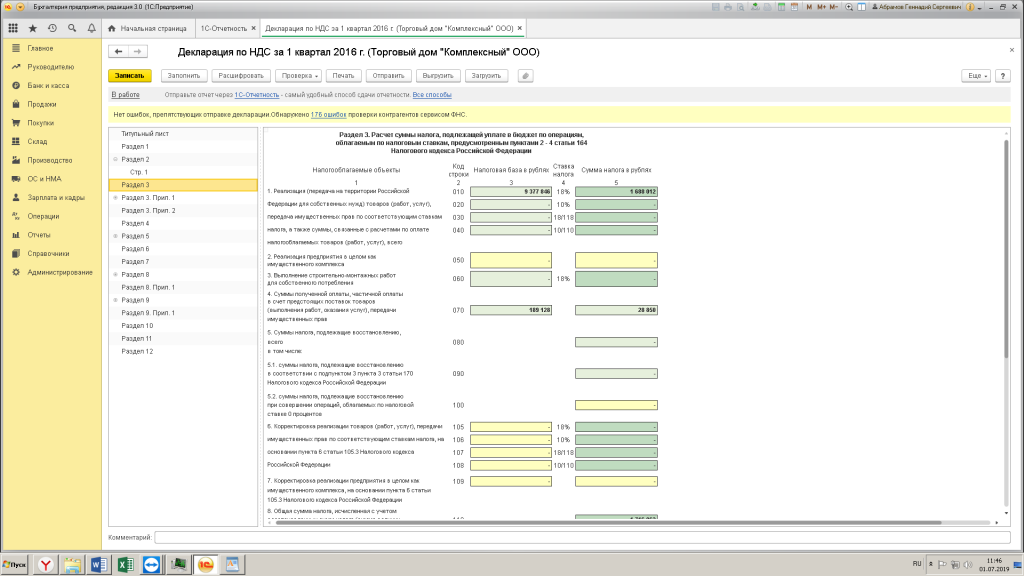The image size is (1024, 576).
Task: Open Банк и касса section
Action: click(48, 86)
